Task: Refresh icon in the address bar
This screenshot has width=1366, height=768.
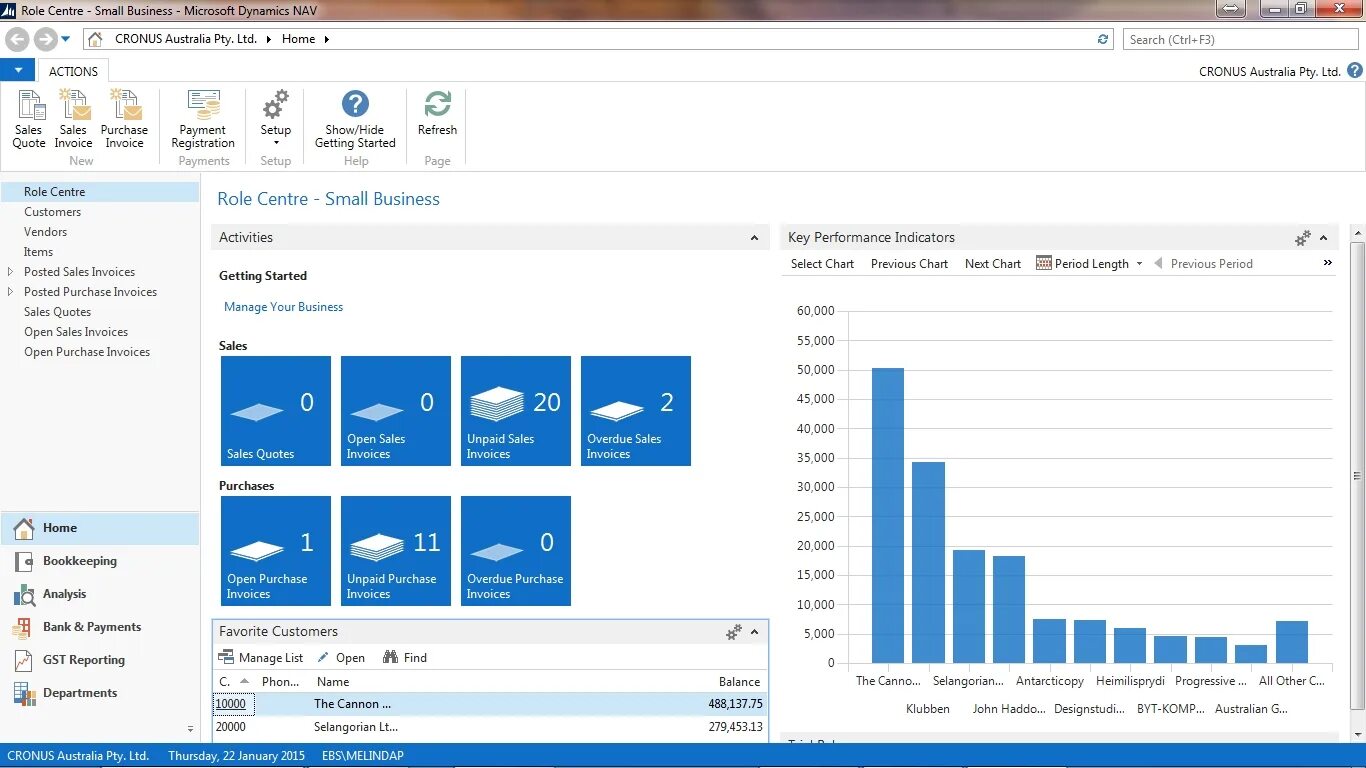Action: (x=1103, y=39)
